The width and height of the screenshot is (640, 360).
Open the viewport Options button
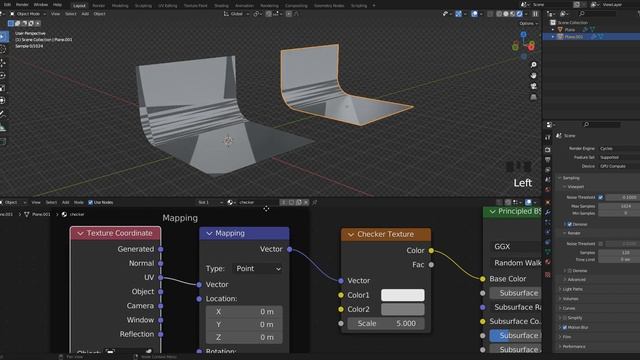pos(529,23)
